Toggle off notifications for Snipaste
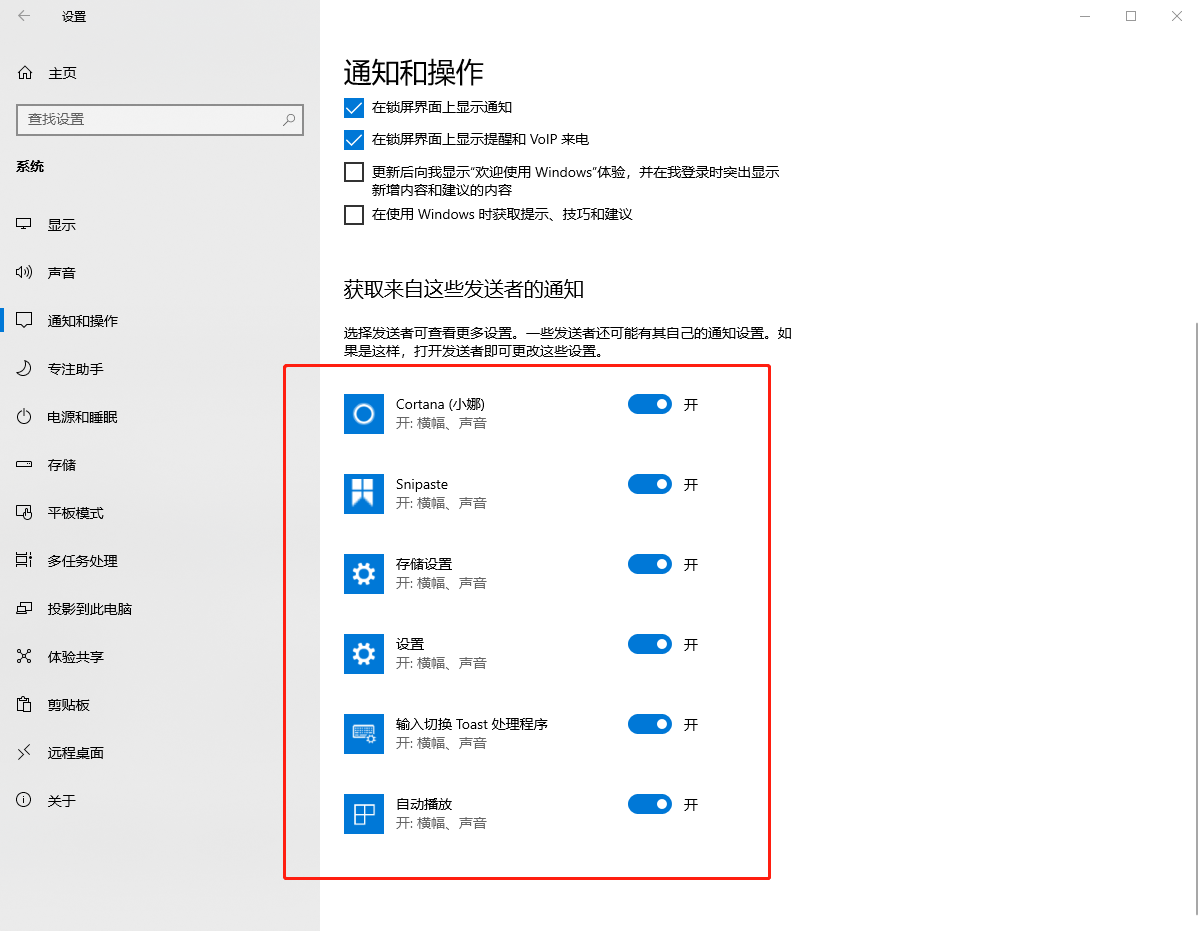Screen dimensions: 1200x931 click(650, 484)
